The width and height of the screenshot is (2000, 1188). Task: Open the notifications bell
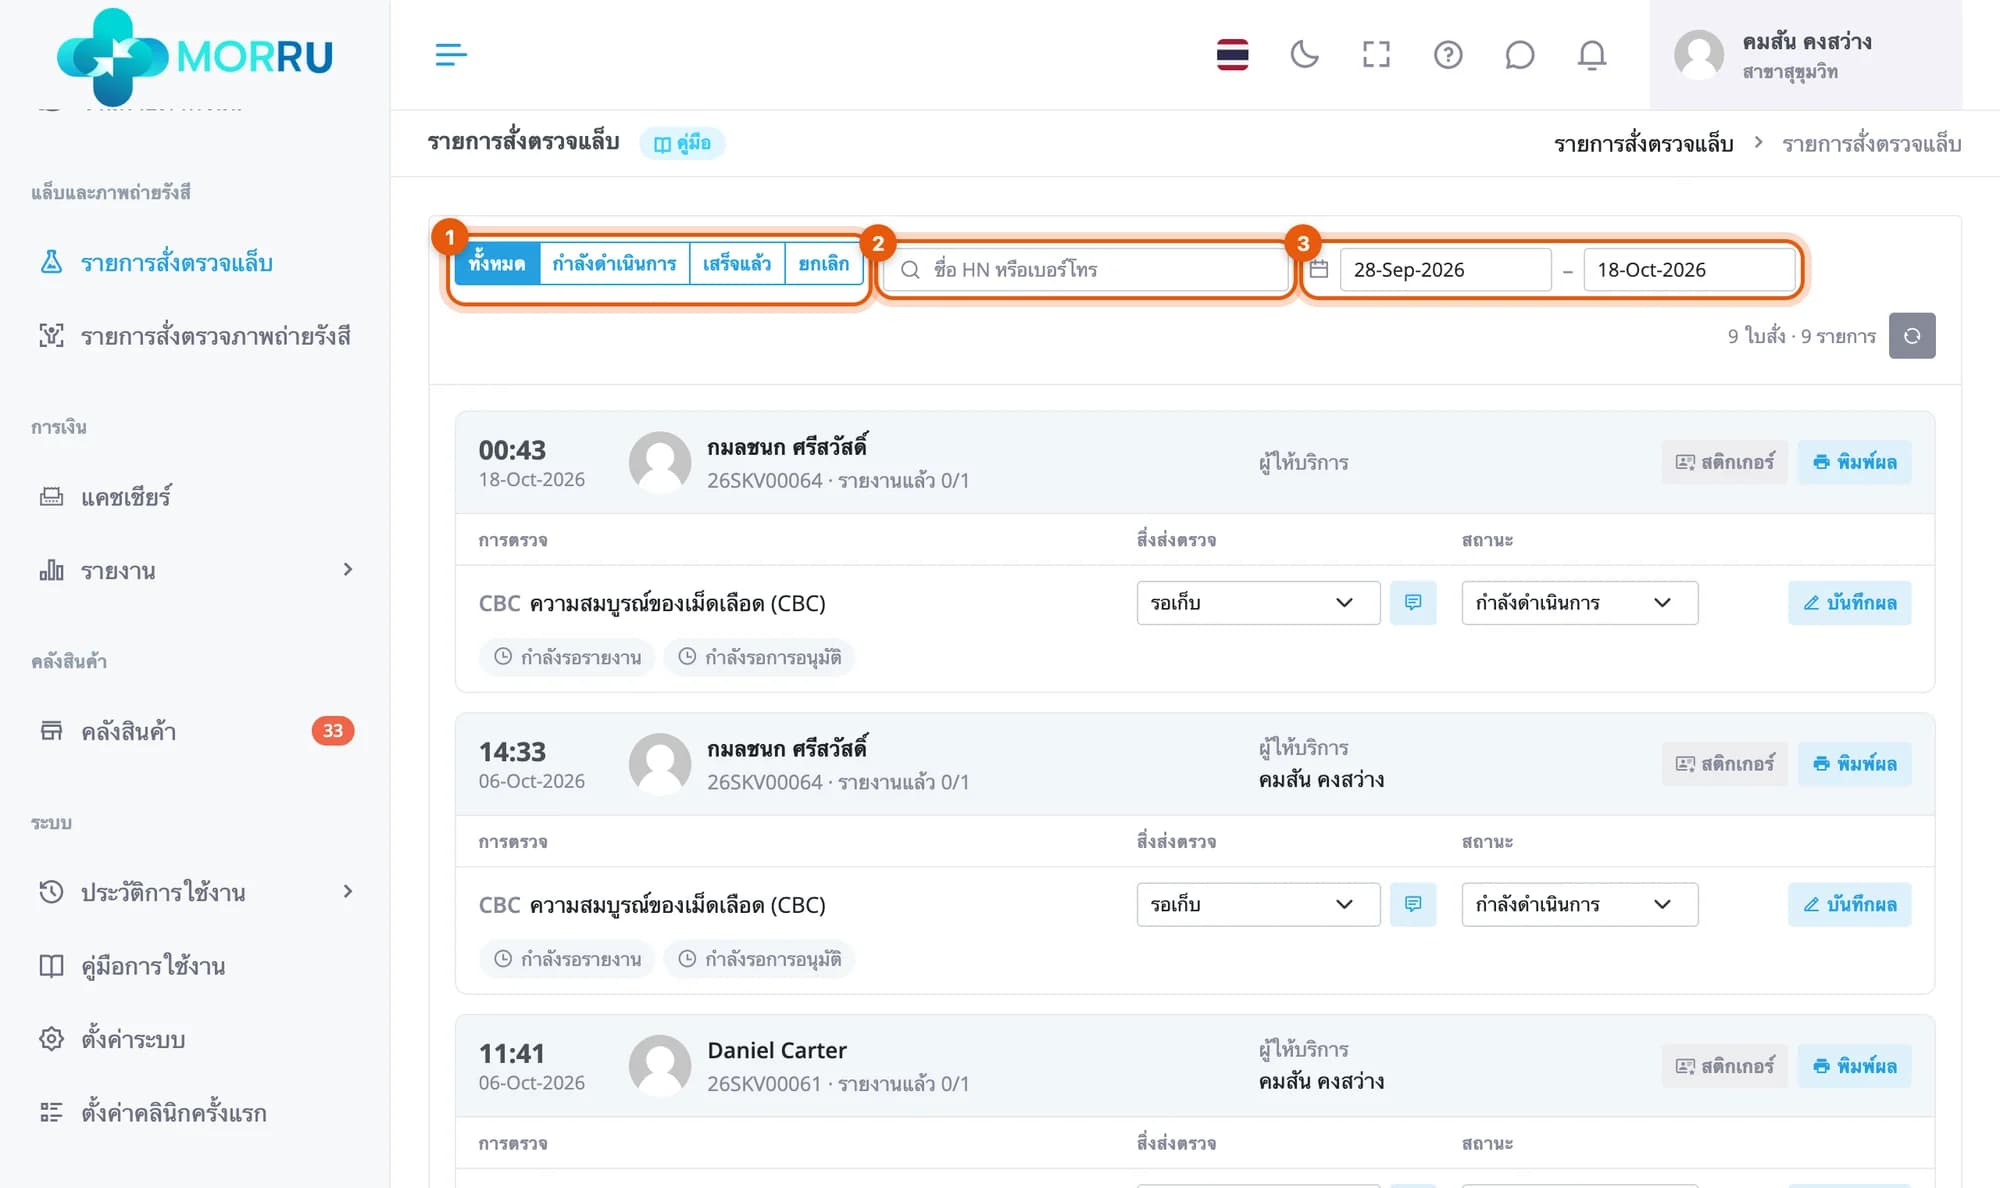point(1591,54)
